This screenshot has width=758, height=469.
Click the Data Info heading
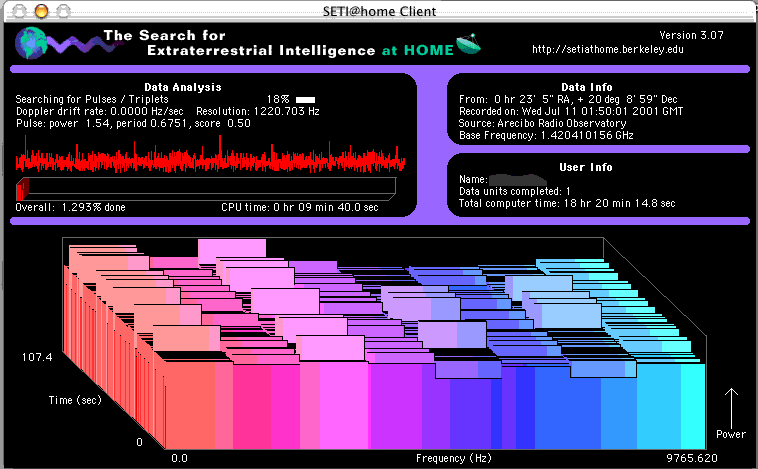[x=586, y=87]
